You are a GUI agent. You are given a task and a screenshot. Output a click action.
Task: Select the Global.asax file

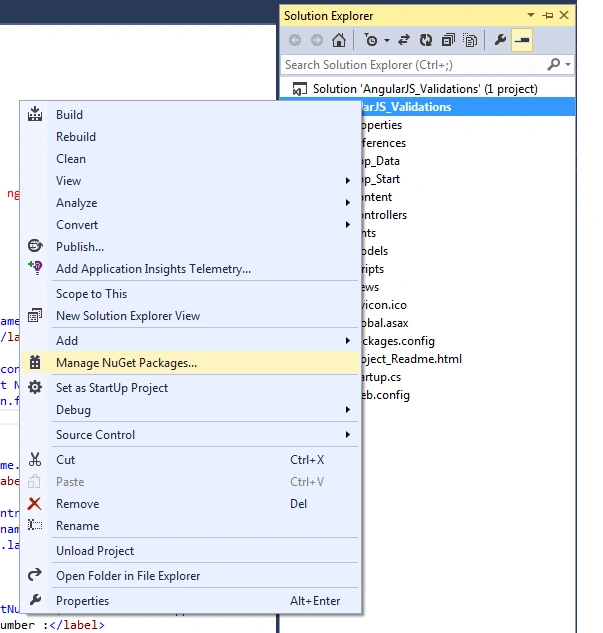tap(385, 323)
